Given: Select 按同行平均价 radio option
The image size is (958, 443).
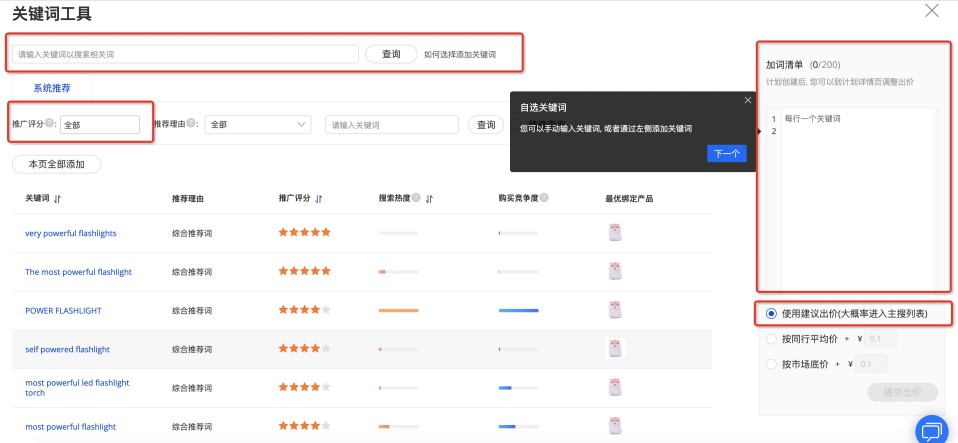Looking at the screenshot, I should (x=771, y=339).
